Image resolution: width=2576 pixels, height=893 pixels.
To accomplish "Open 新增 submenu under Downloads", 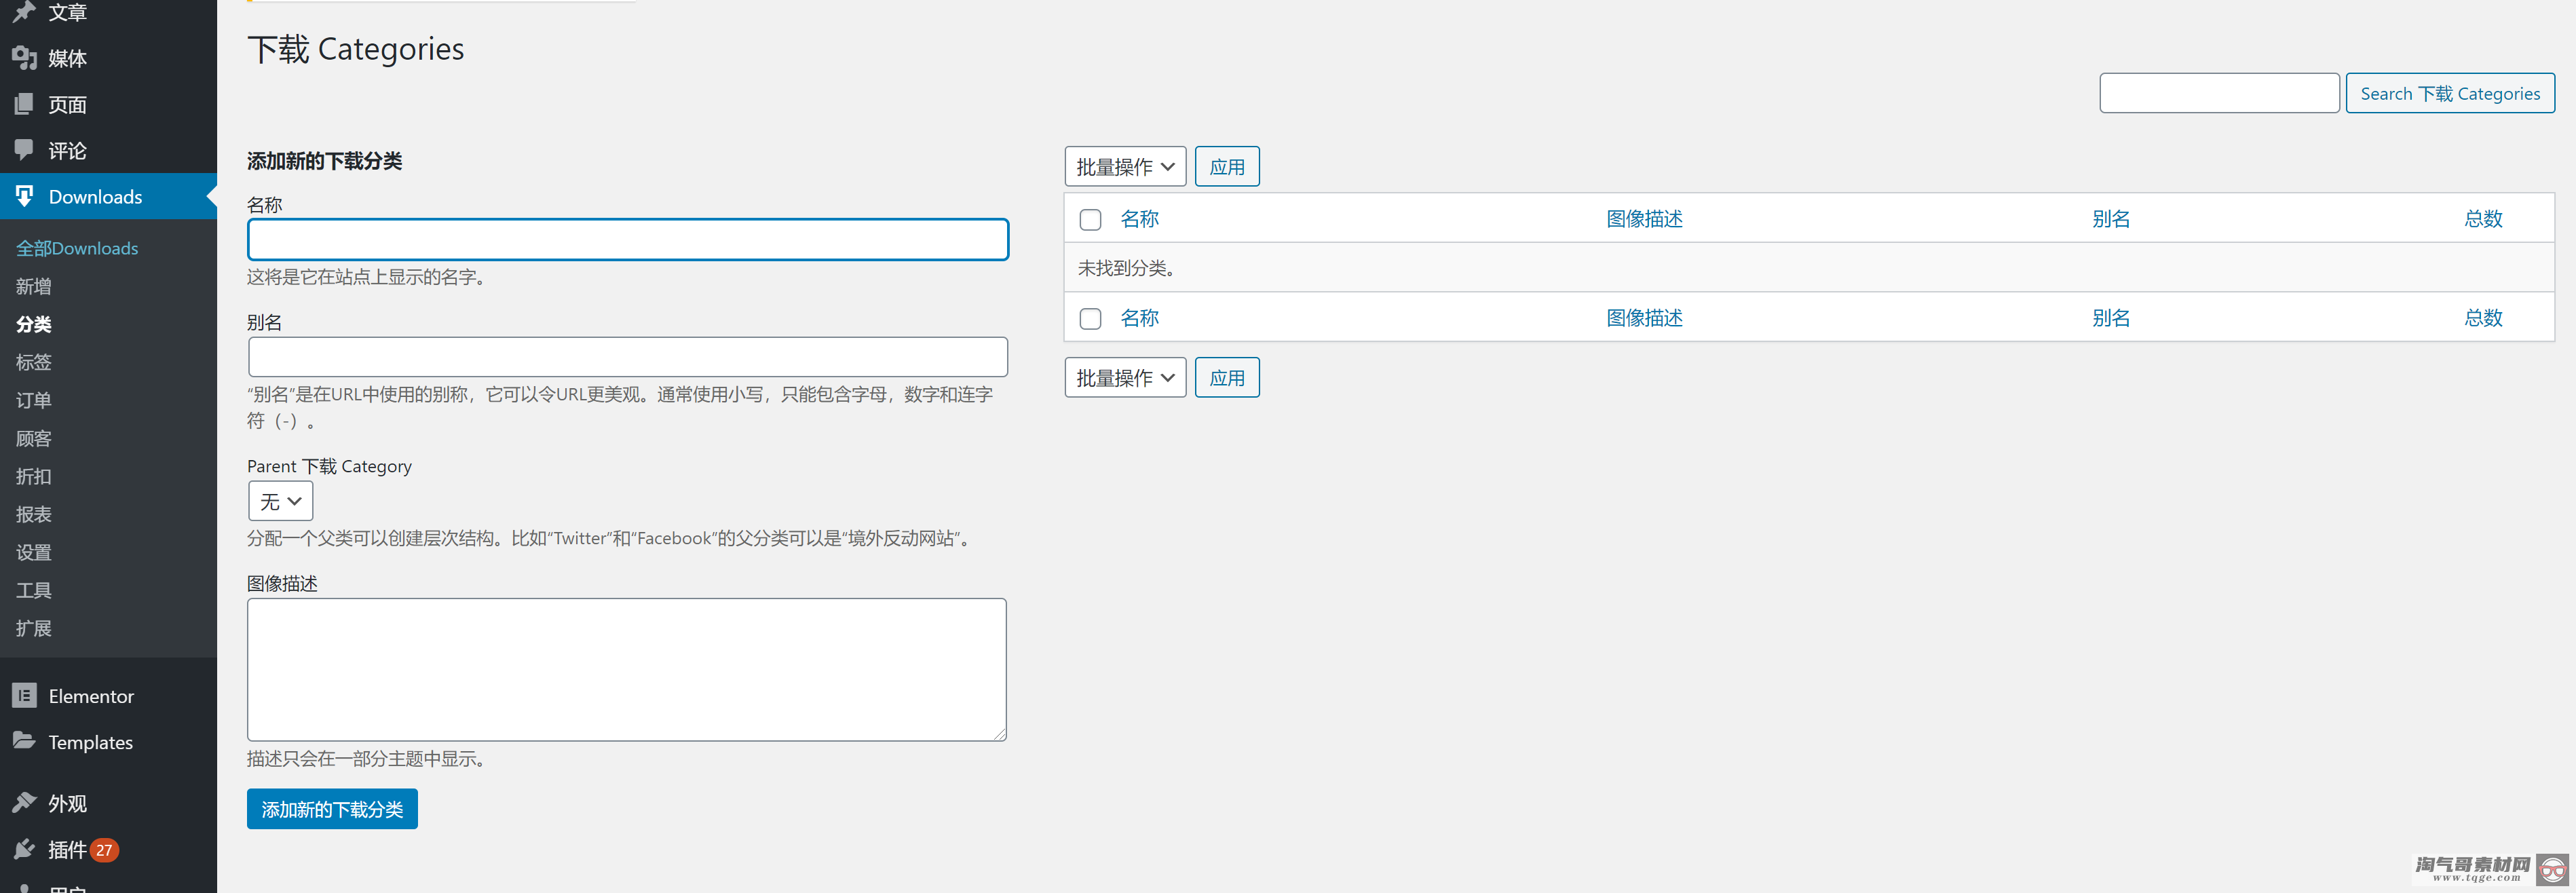I will (x=34, y=286).
